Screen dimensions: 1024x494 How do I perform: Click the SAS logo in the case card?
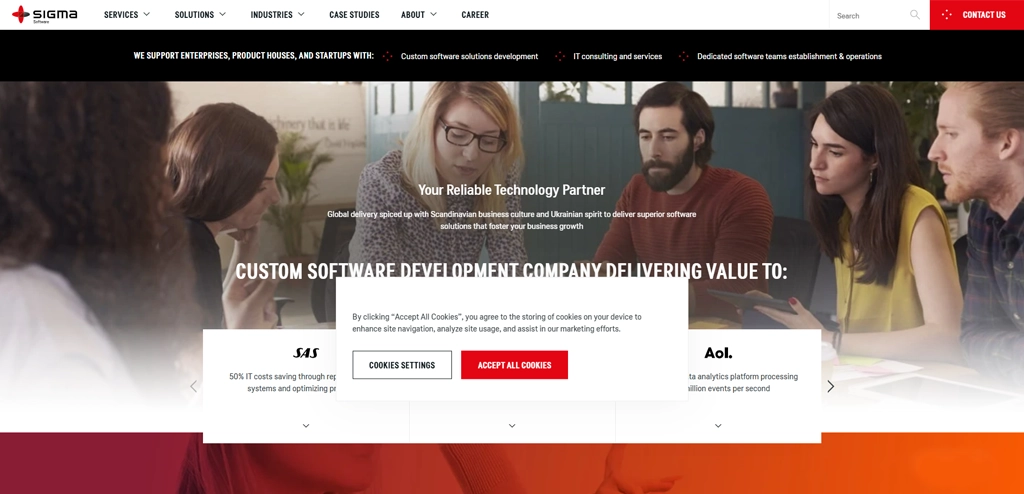point(306,353)
